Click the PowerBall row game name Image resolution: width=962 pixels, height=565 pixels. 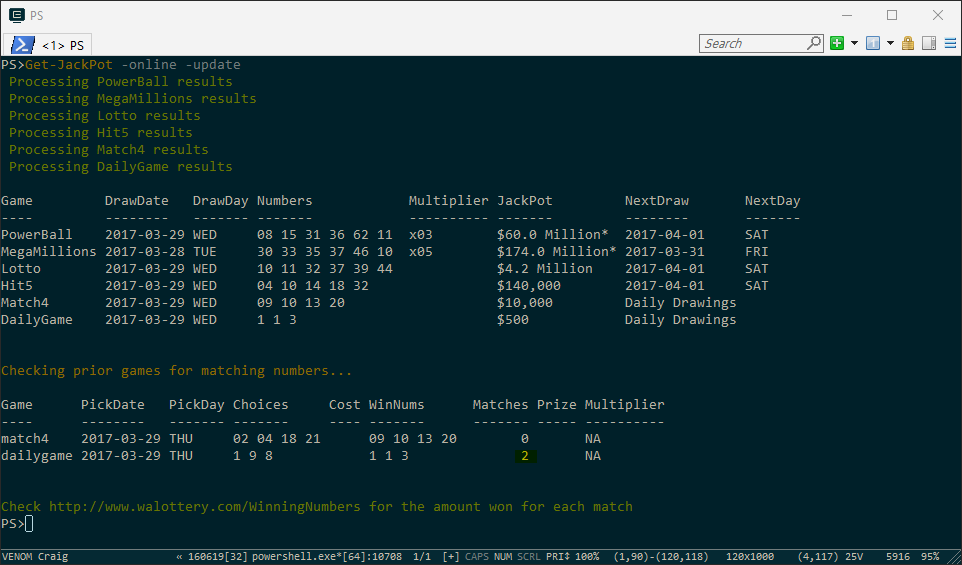37,234
